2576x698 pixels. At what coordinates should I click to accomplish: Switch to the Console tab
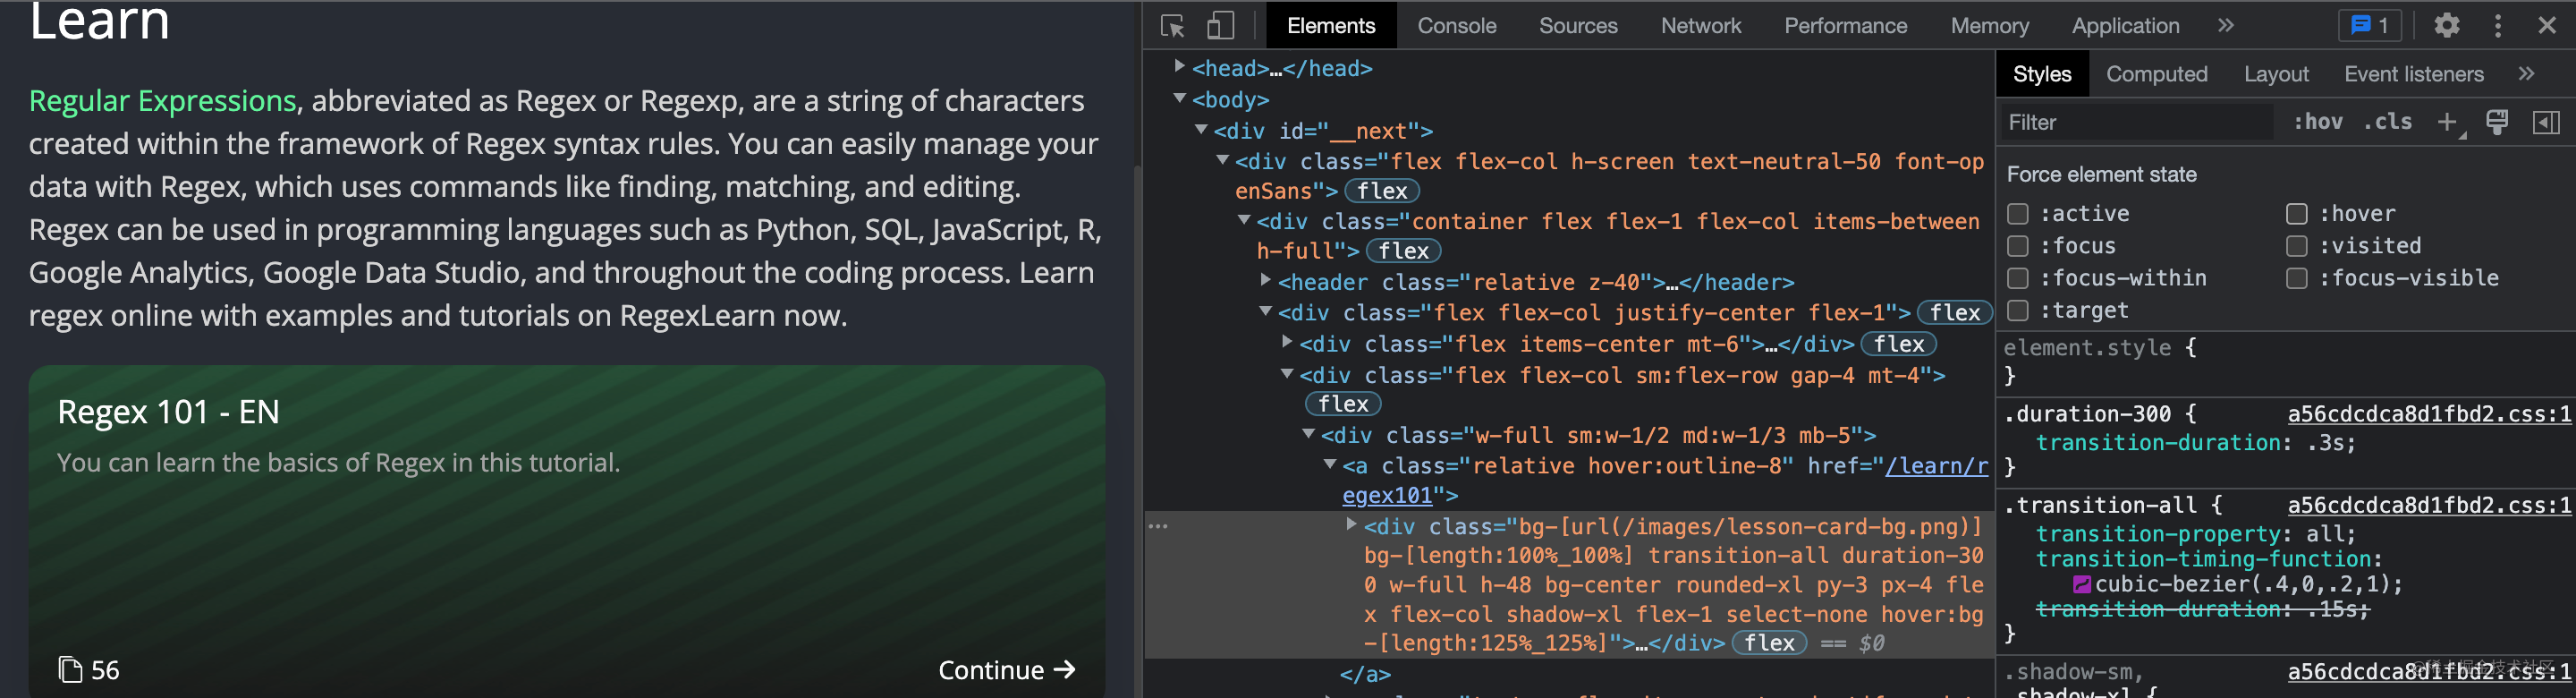(x=1456, y=26)
